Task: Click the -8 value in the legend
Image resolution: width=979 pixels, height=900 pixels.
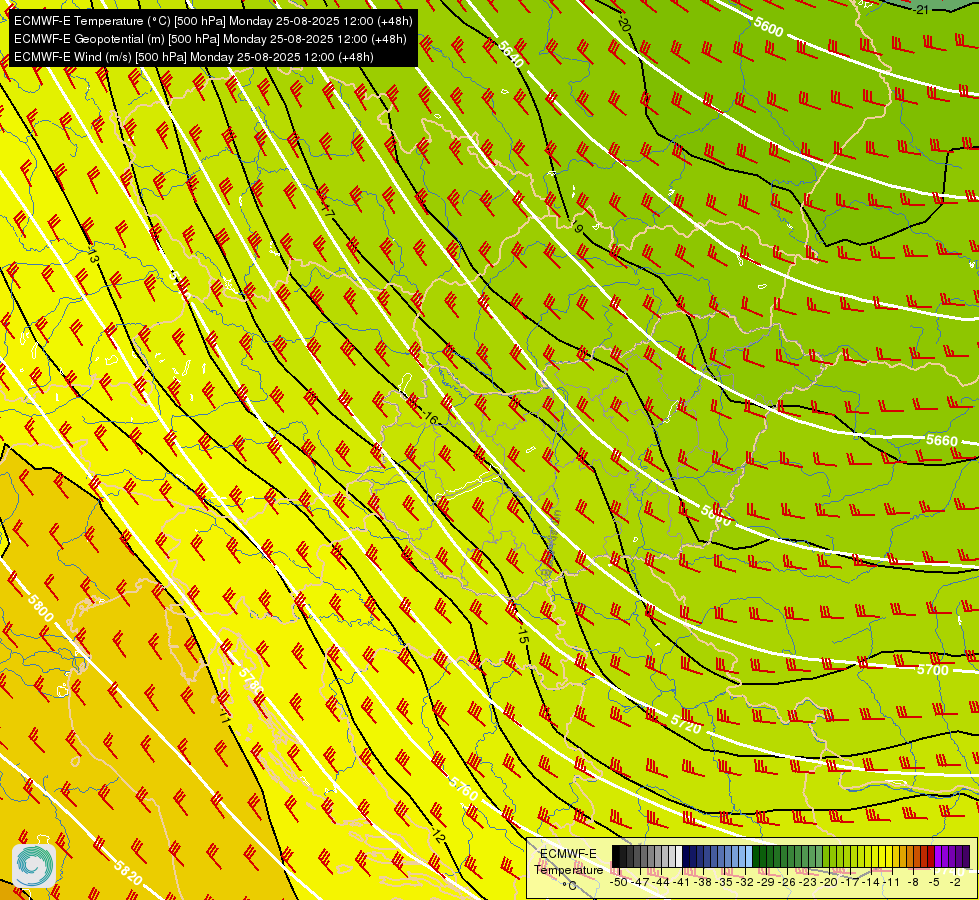Action: pos(913,882)
